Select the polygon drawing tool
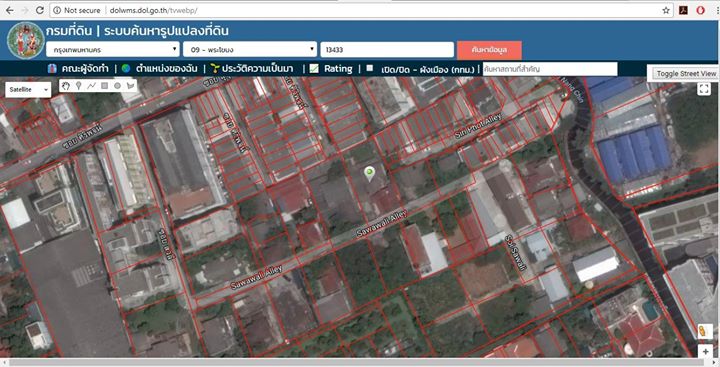This screenshot has width=720, height=367. point(130,86)
